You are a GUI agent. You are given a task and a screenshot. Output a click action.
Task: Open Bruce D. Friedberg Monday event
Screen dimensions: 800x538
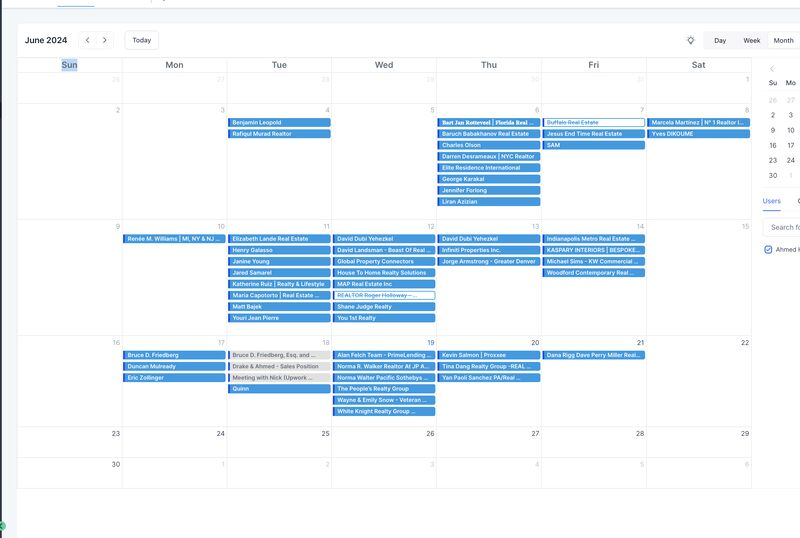174,355
